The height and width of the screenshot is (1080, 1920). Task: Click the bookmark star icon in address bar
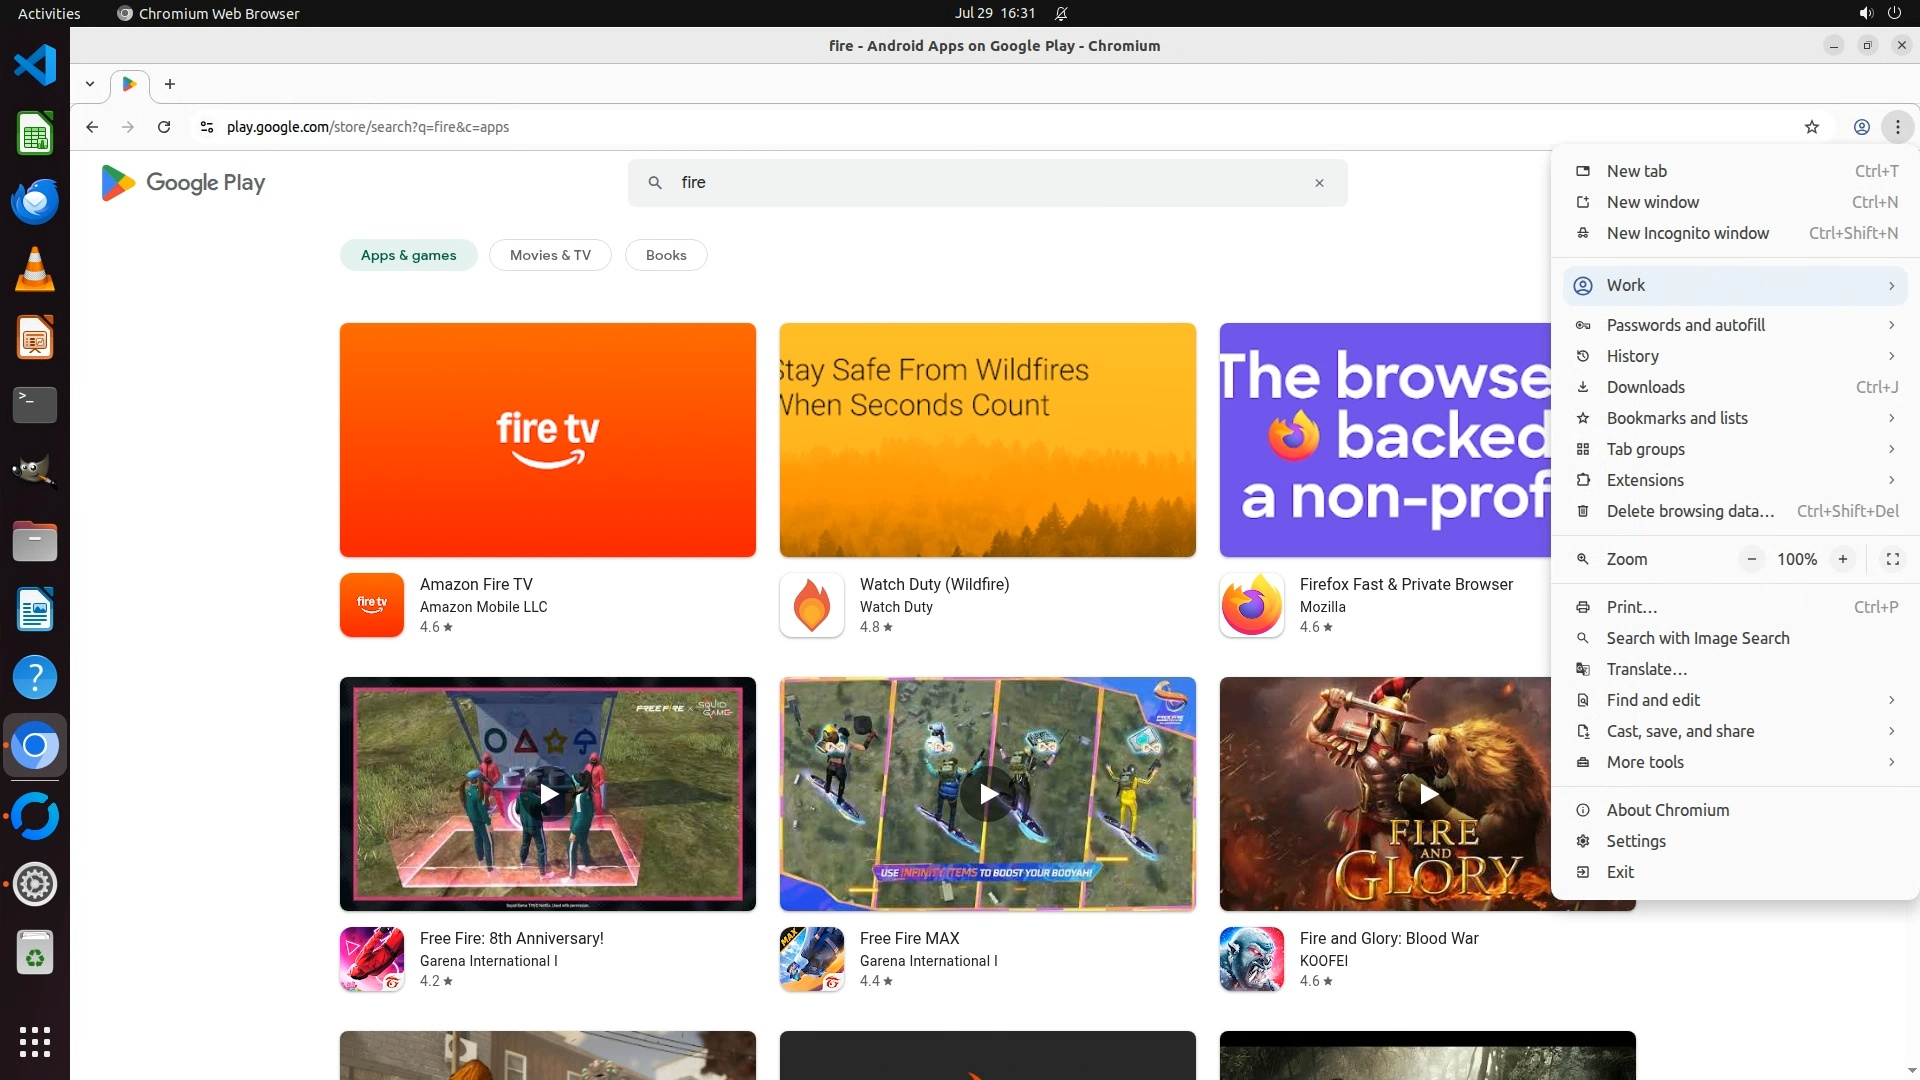[x=1811, y=127]
